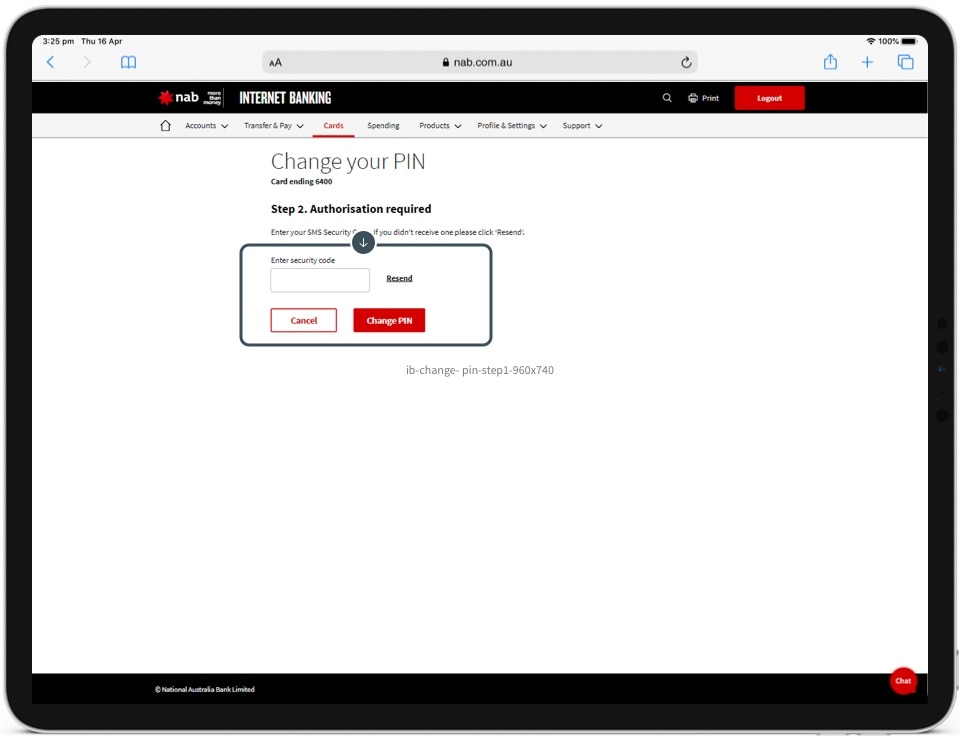Select the NAB home icon in the navigation
The image size is (960, 740).
(165, 125)
